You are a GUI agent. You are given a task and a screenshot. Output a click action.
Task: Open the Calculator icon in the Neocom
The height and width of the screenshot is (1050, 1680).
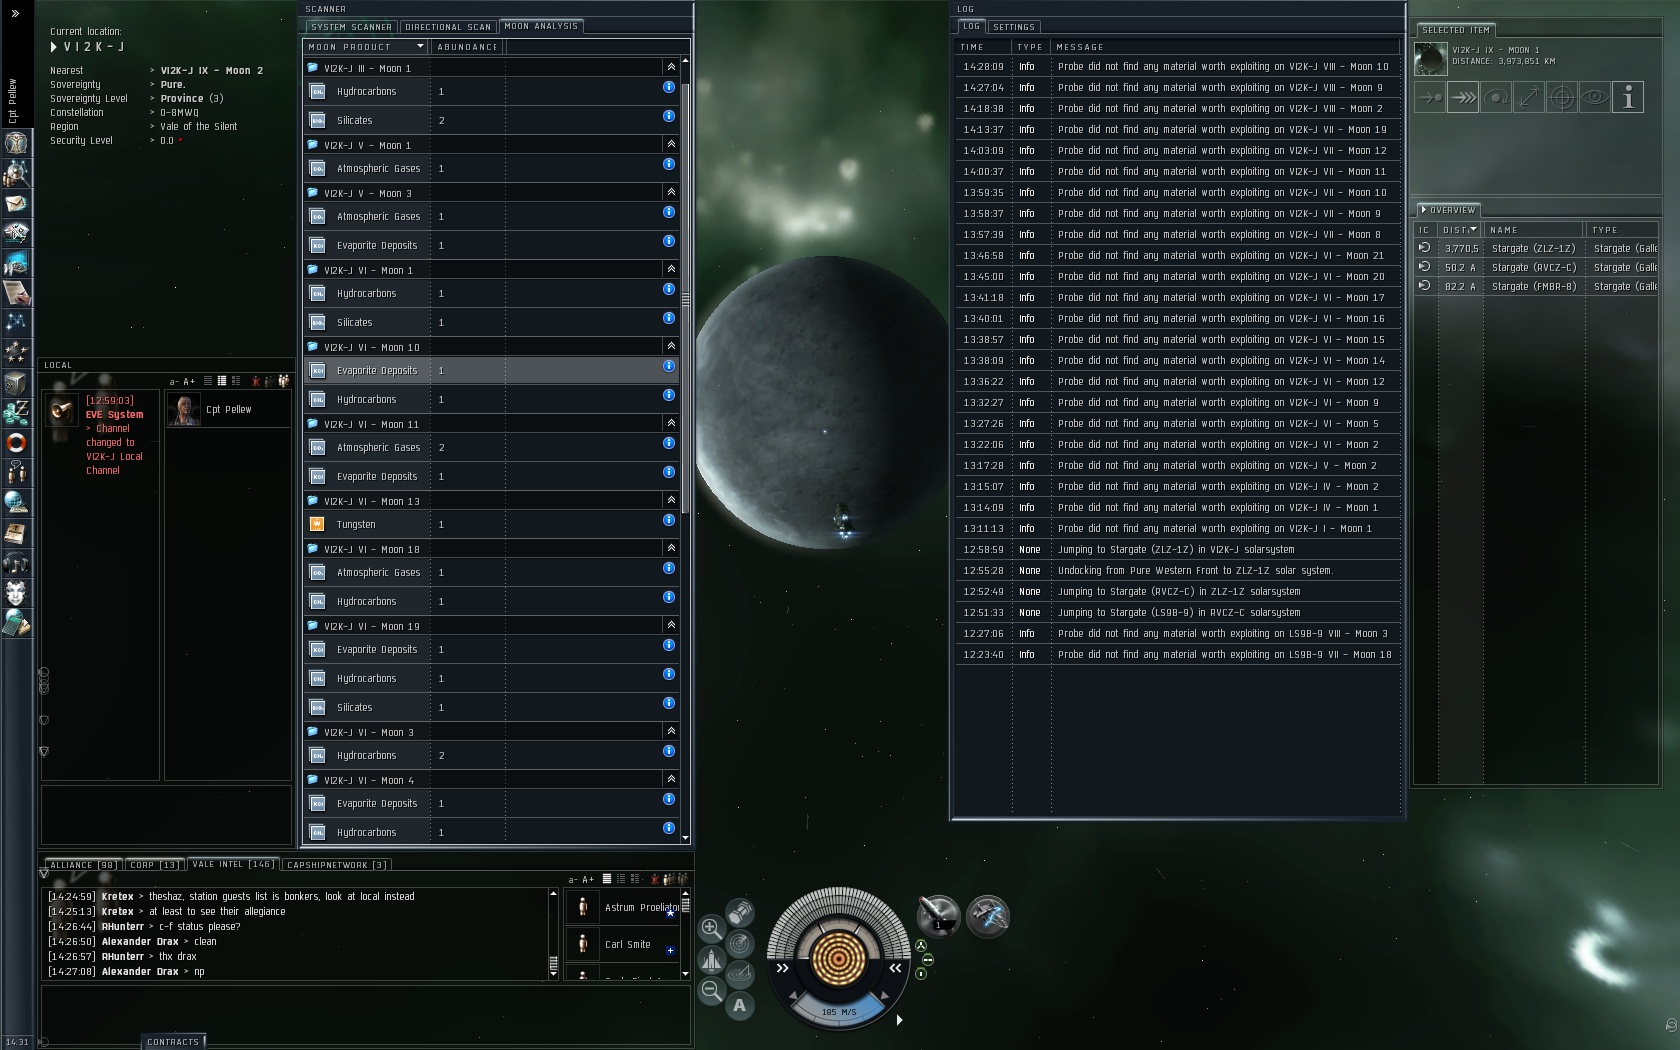(16, 623)
